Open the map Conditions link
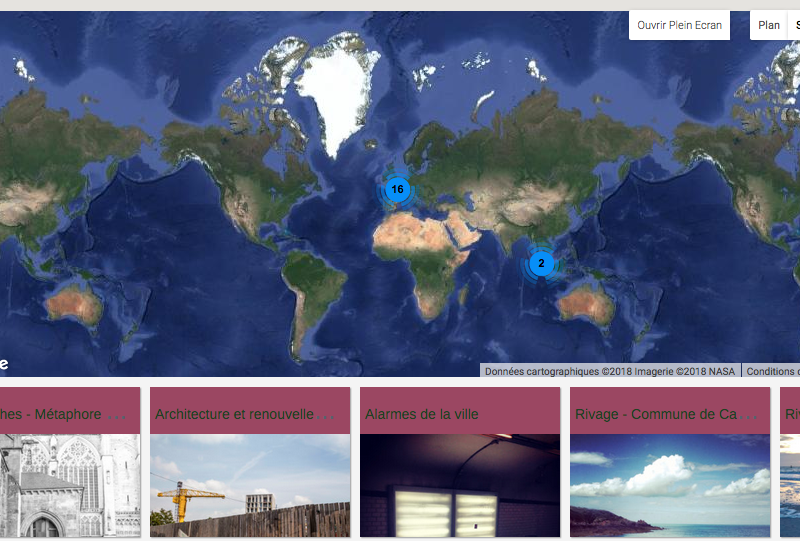800x541 pixels. [x=771, y=371]
